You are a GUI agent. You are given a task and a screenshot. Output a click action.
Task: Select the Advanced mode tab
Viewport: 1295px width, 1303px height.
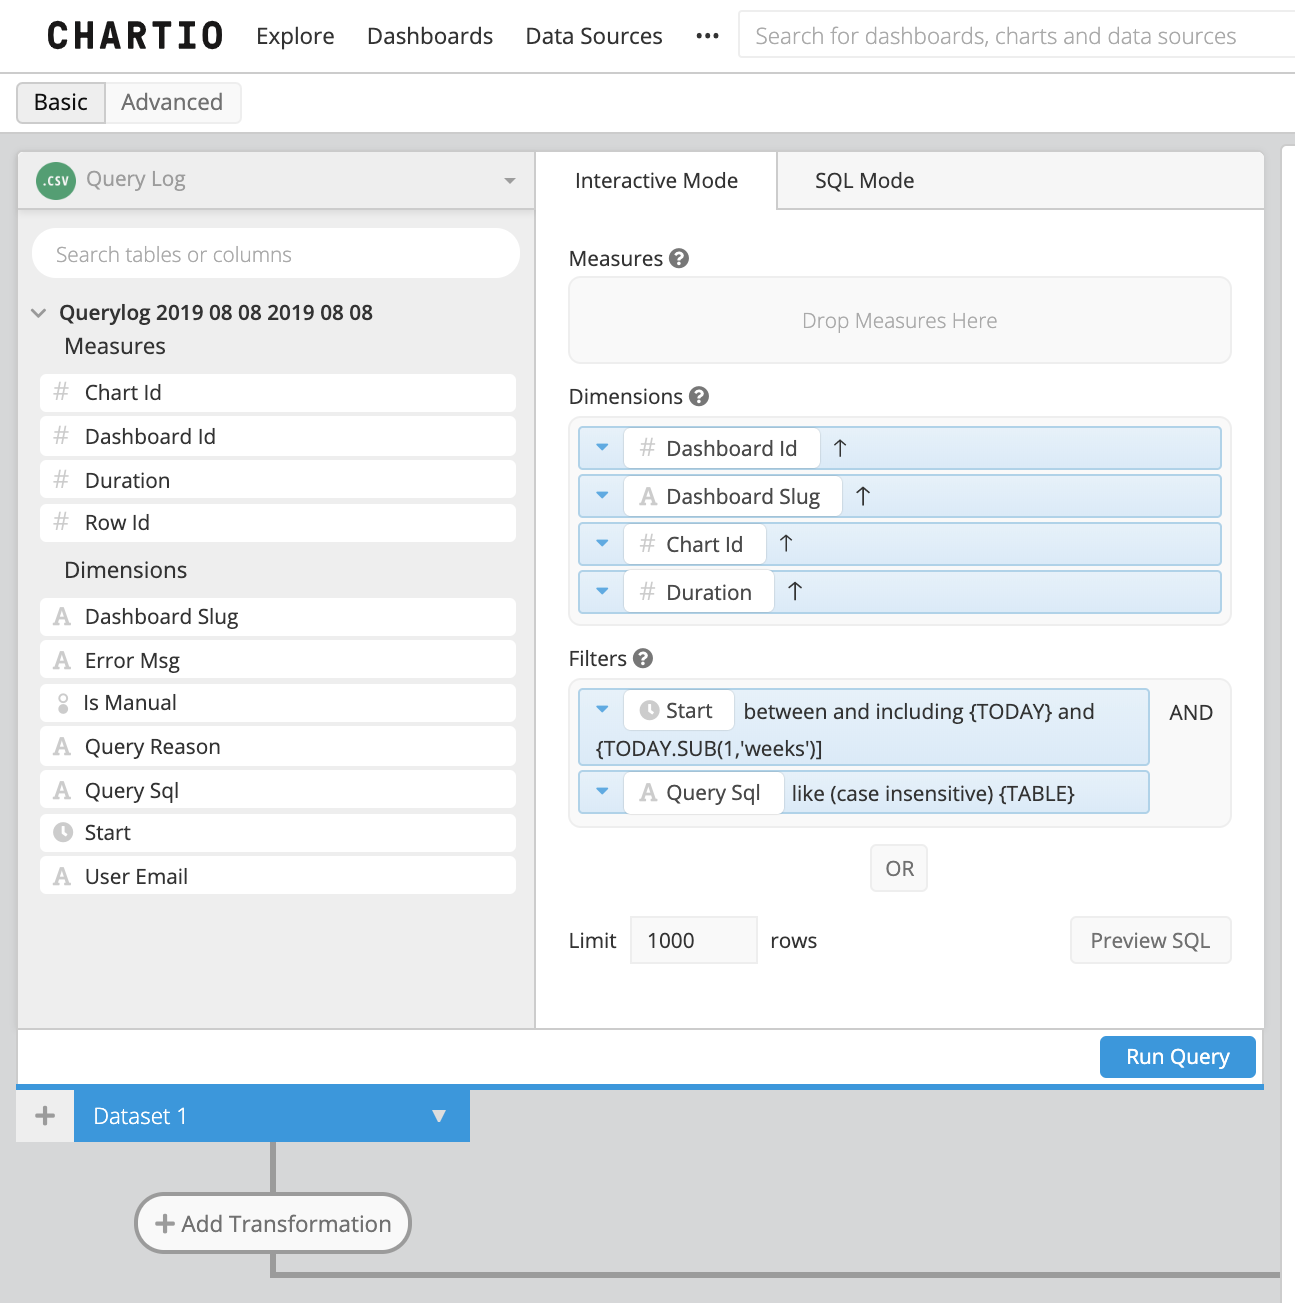[x=172, y=102]
